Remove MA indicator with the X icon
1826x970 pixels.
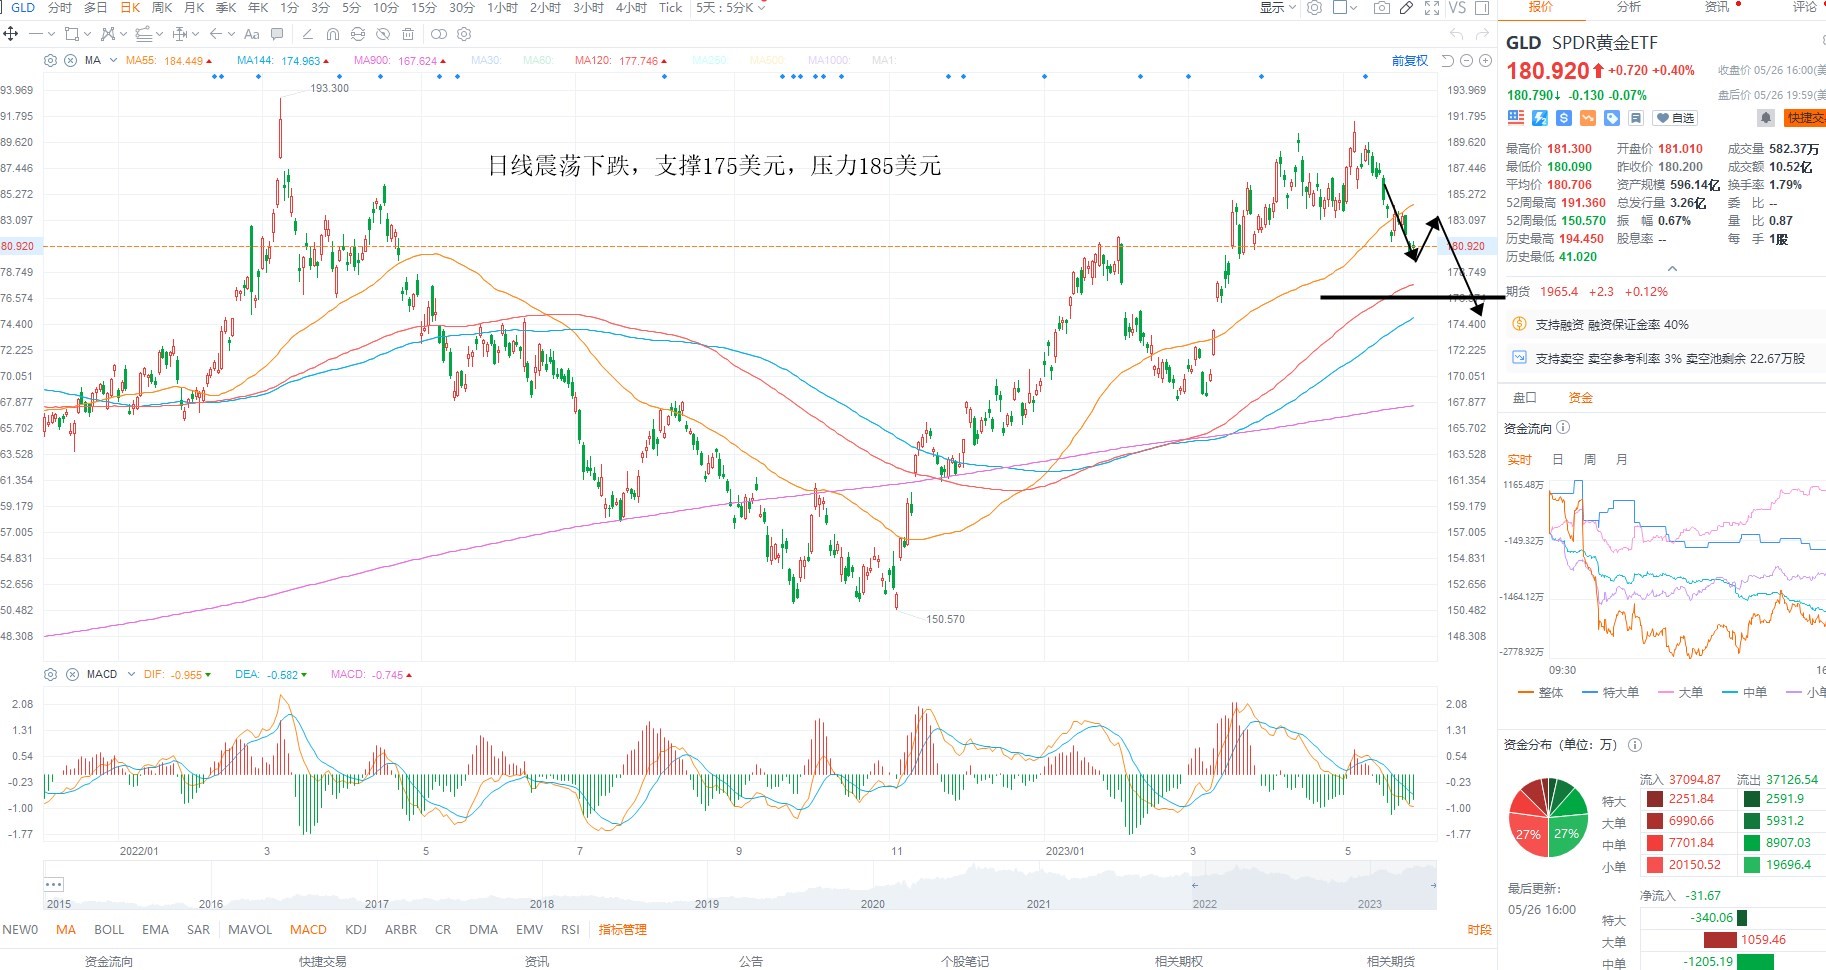tap(70, 60)
